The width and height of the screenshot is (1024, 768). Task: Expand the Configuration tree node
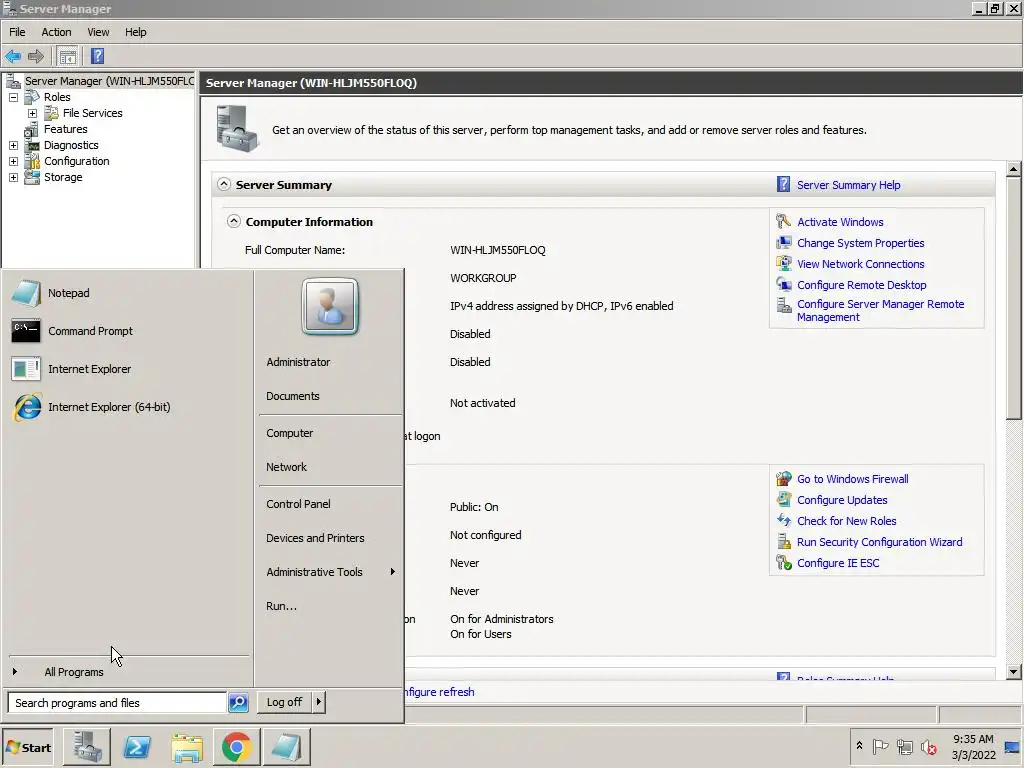coord(13,161)
